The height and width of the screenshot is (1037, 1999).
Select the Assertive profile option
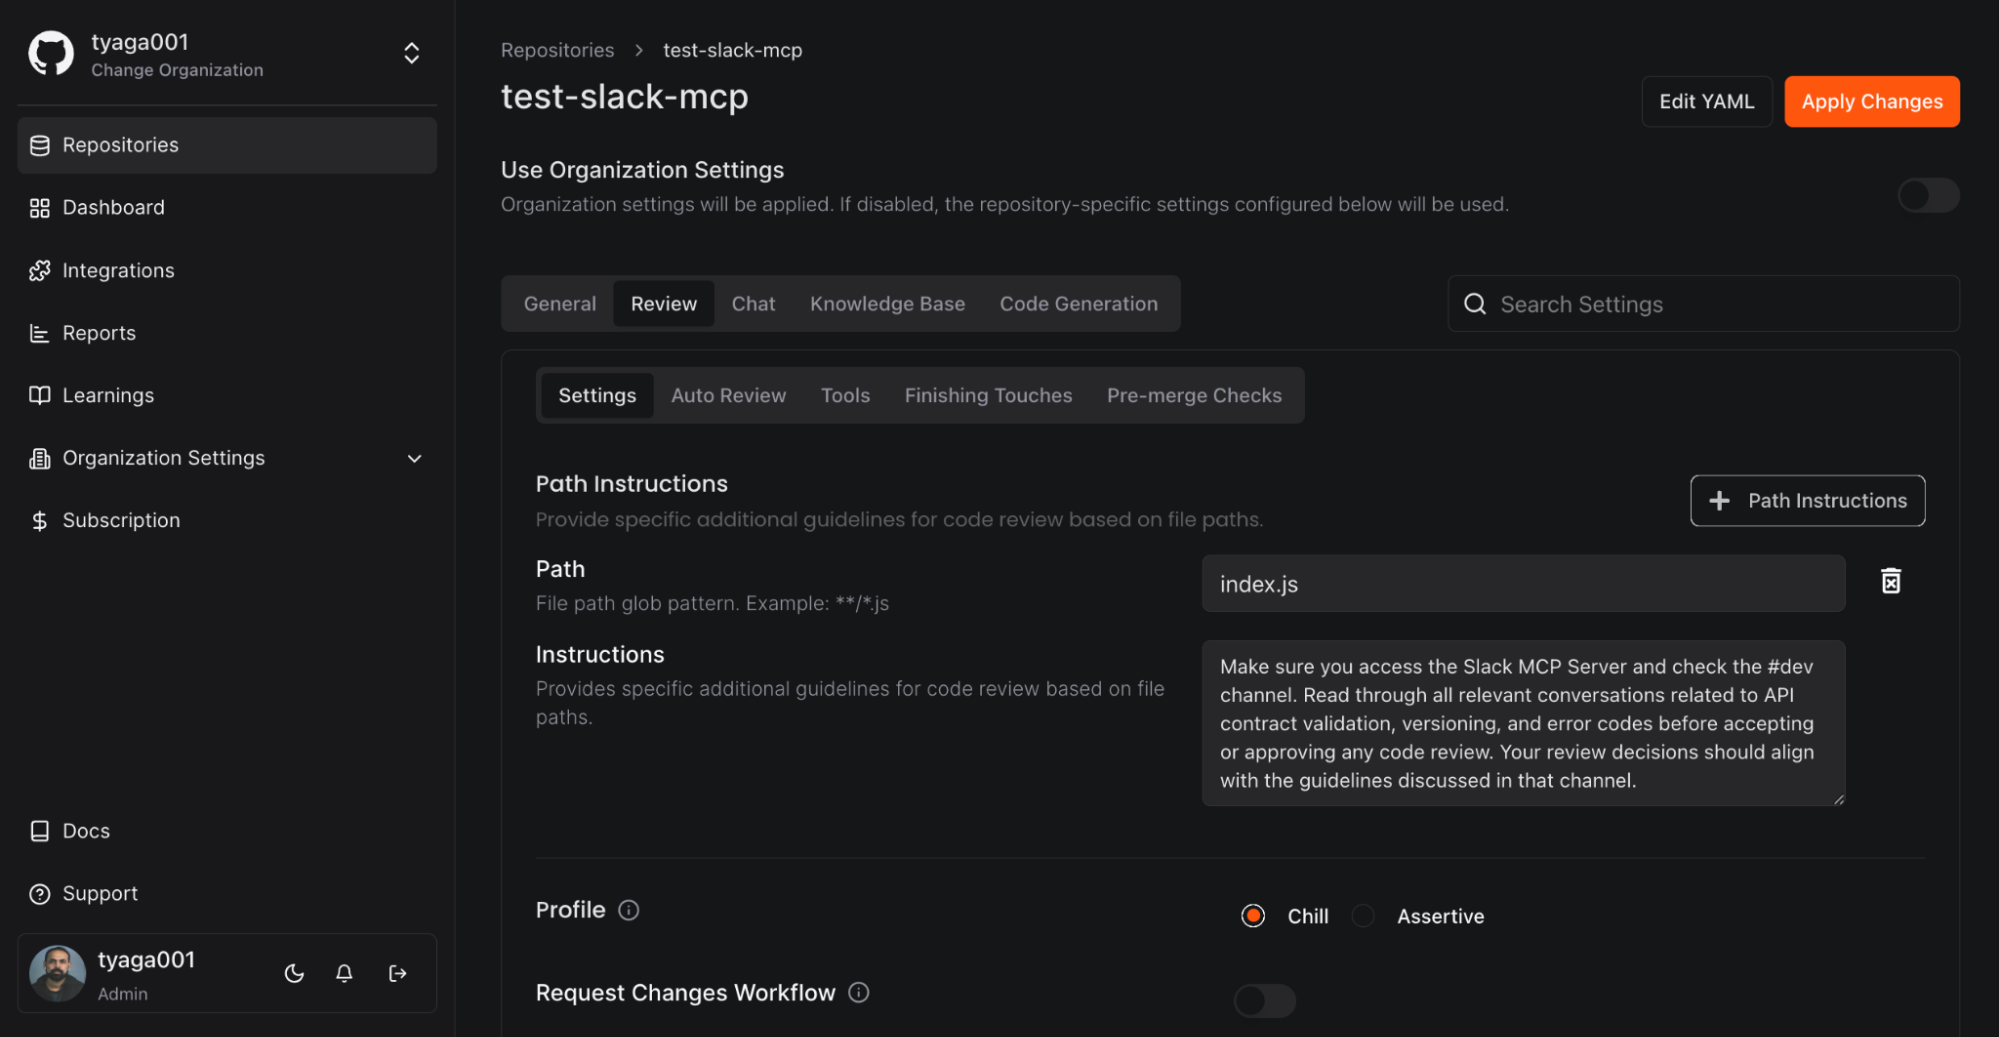(1363, 916)
